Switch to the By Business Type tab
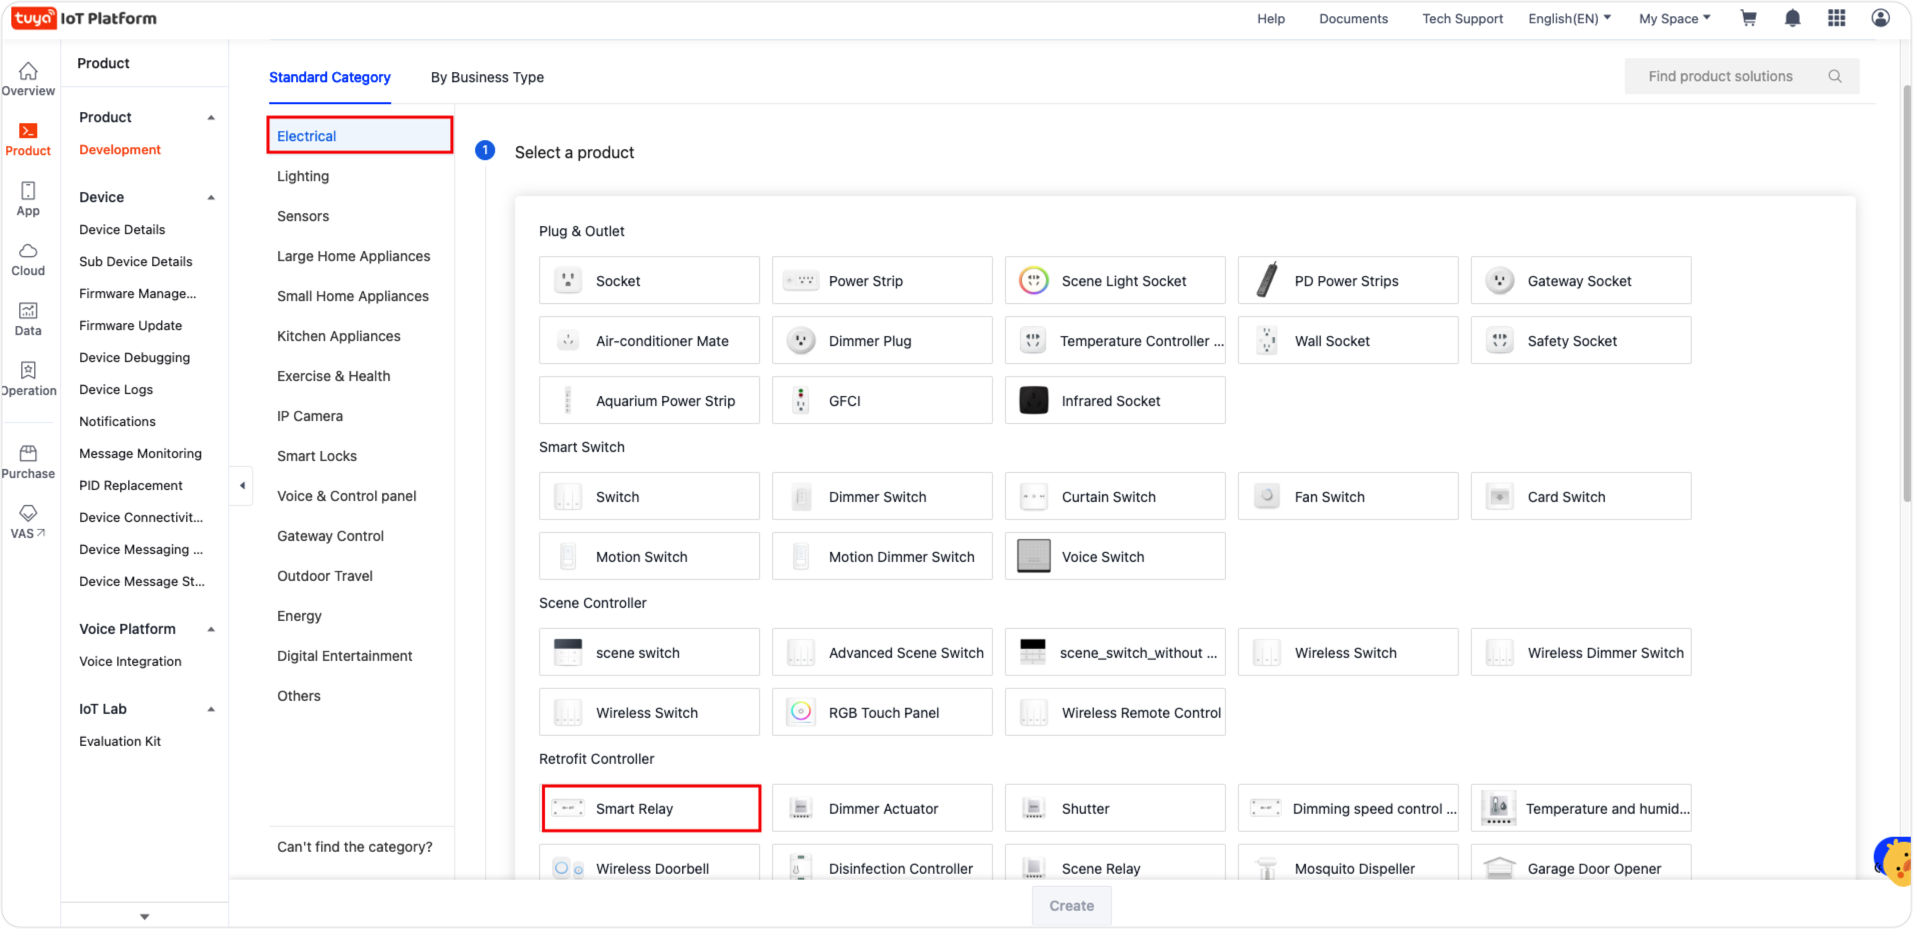 point(487,77)
